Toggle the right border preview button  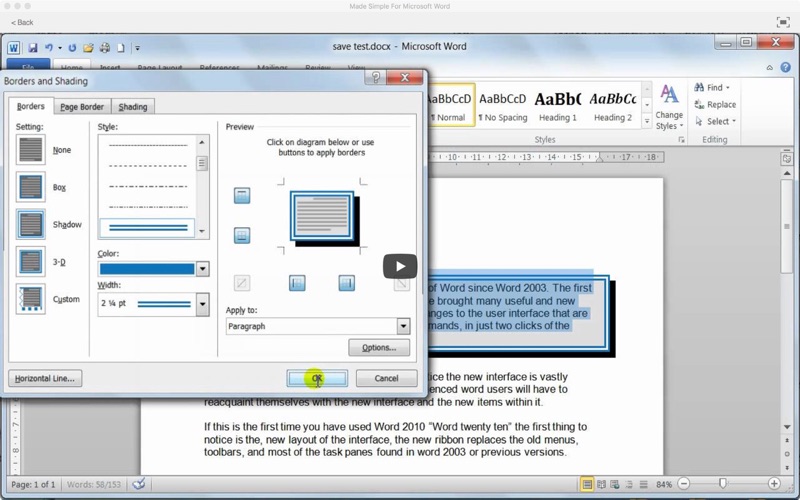346,283
